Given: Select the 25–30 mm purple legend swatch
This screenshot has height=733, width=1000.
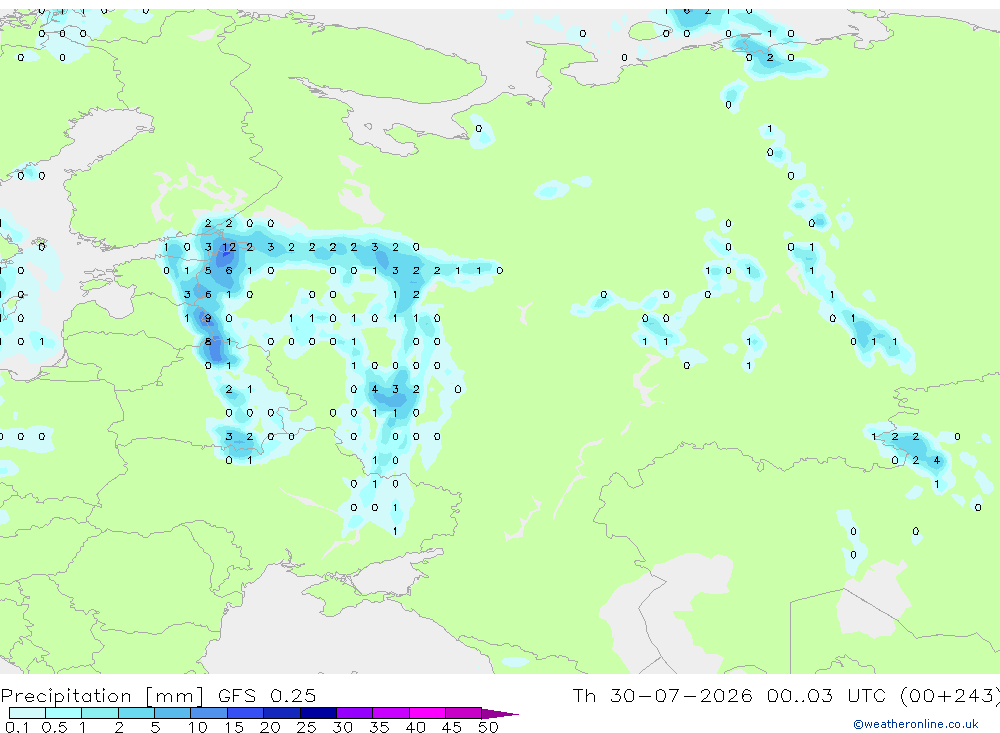Looking at the screenshot, I should (318, 713).
